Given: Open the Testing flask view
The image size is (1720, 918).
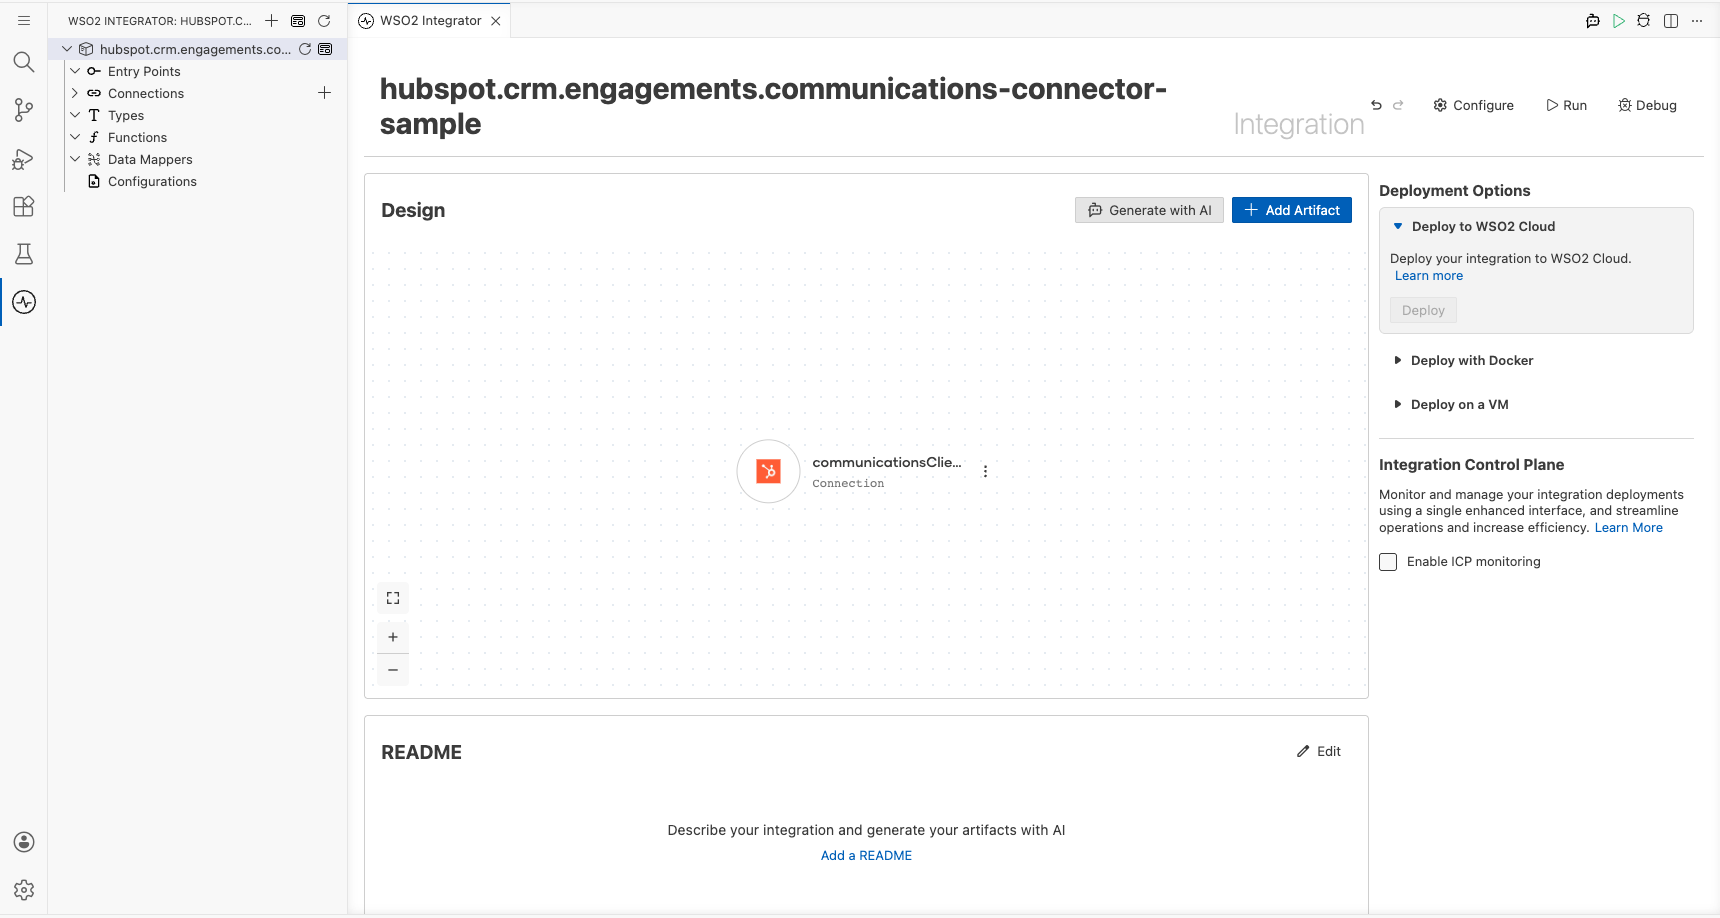Looking at the screenshot, I should [24, 254].
